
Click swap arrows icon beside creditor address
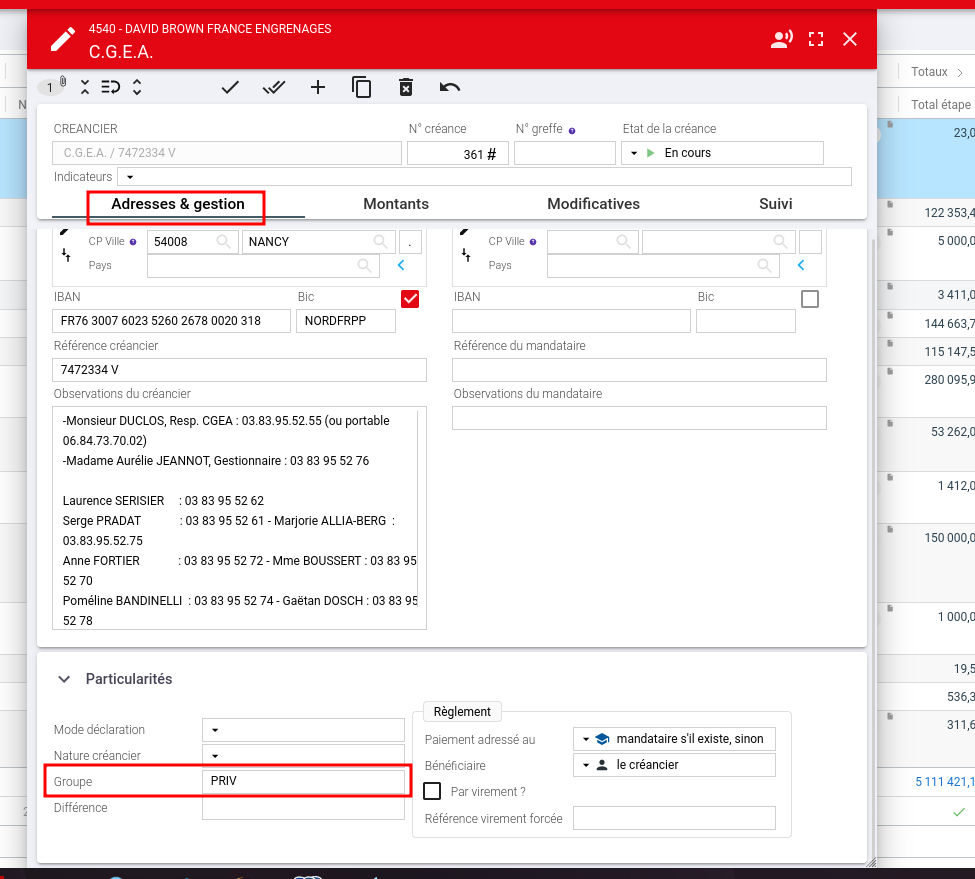(66, 255)
